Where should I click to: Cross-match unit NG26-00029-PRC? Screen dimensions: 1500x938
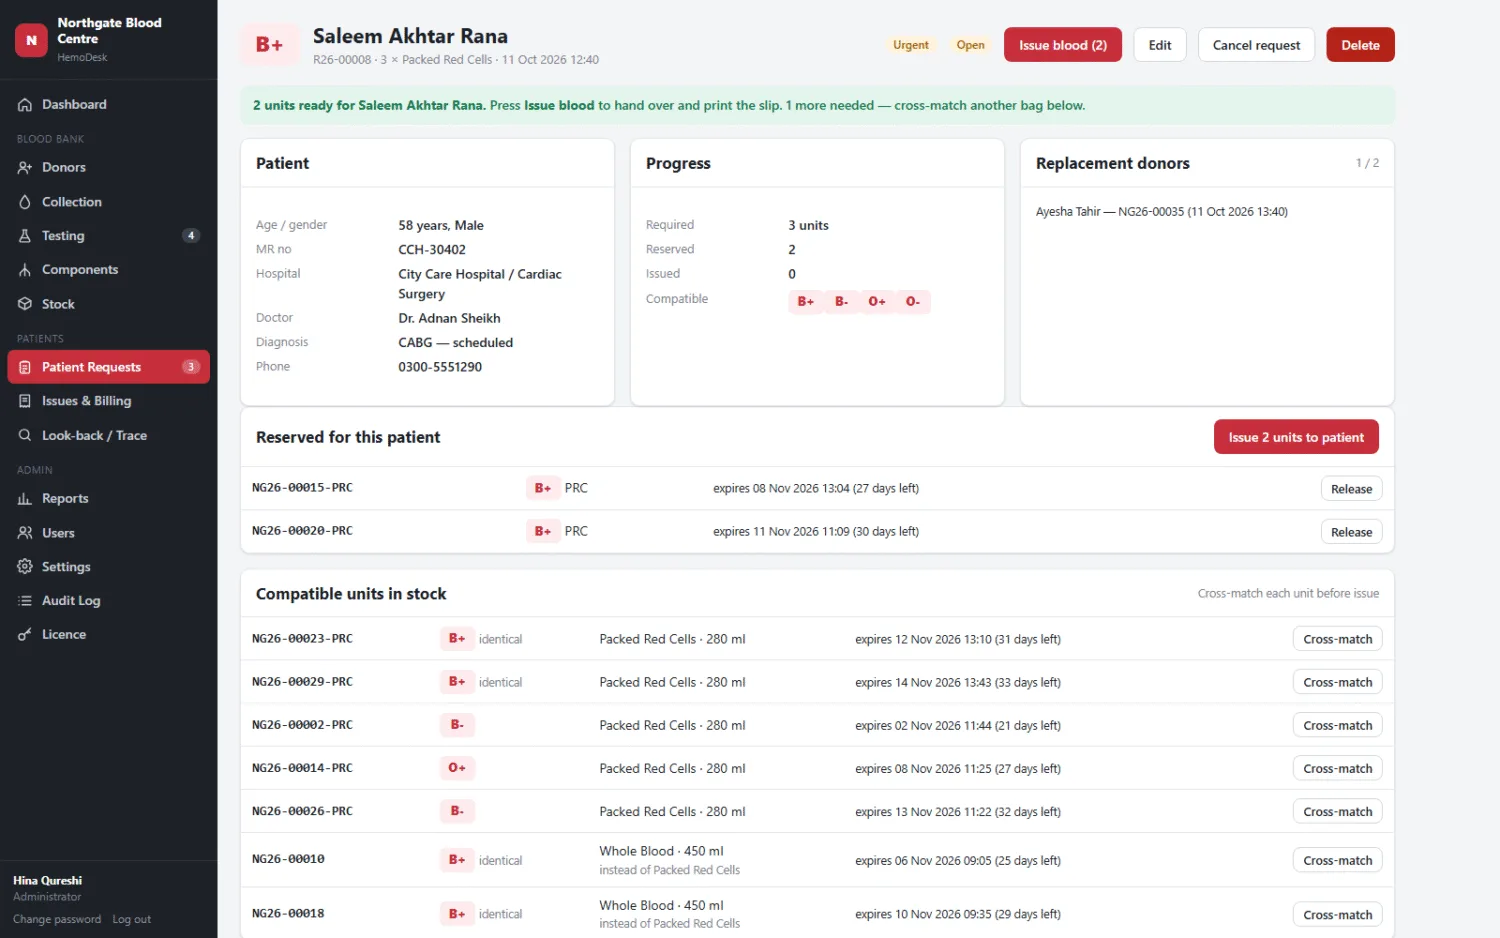coord(1337,682)
